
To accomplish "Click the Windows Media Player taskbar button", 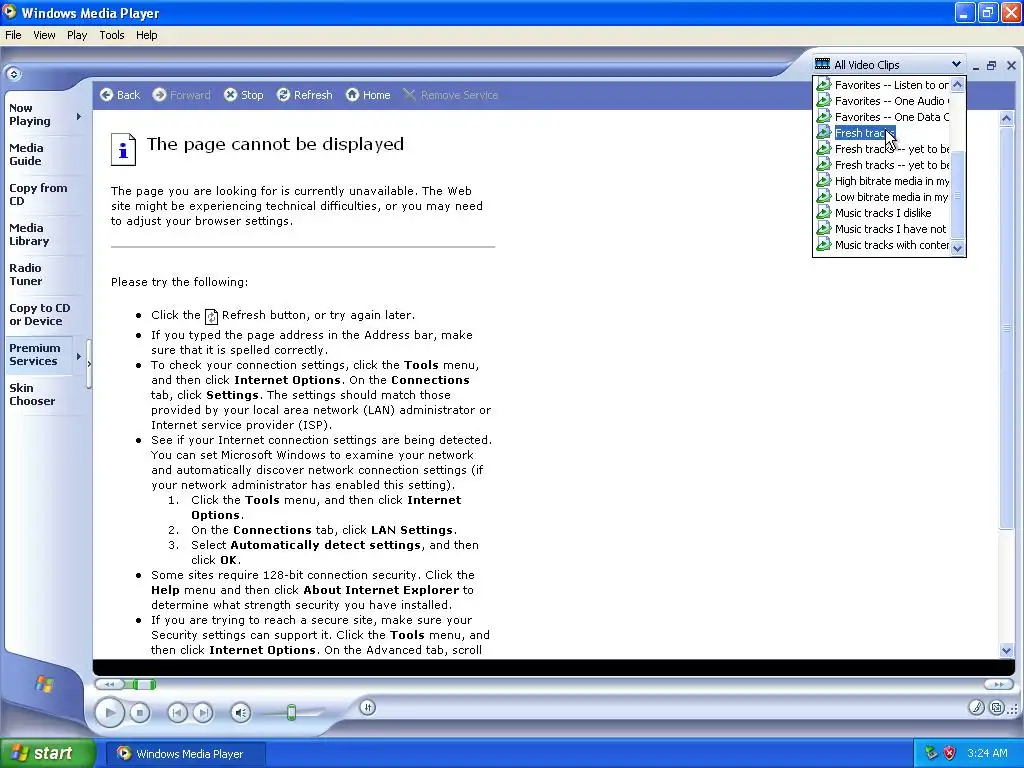I will [185, 754].
